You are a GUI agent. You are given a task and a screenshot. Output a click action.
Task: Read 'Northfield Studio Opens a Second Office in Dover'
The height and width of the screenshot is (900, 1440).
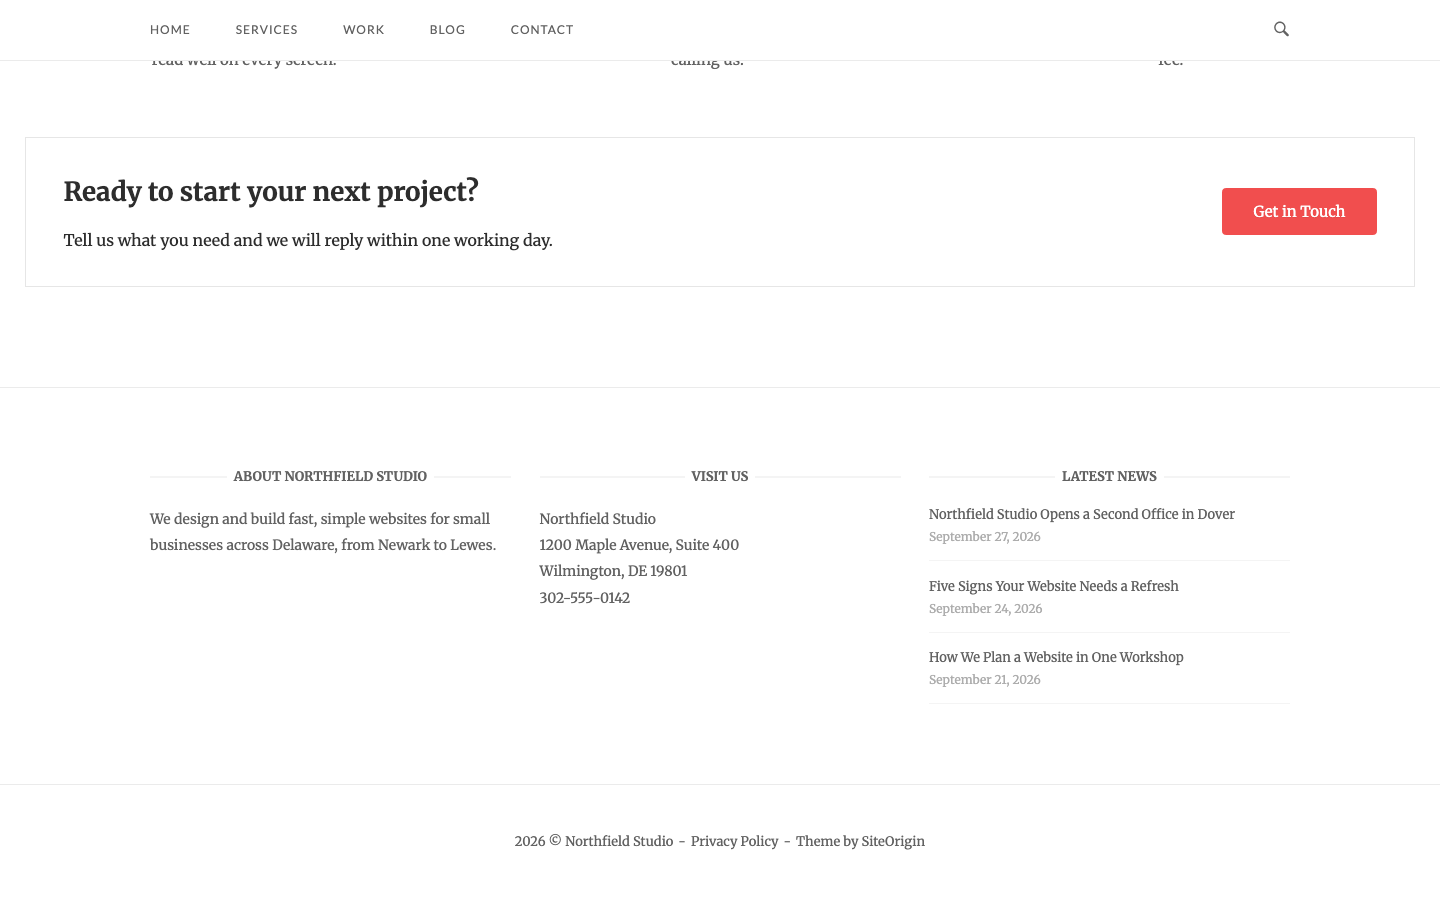1082,514
